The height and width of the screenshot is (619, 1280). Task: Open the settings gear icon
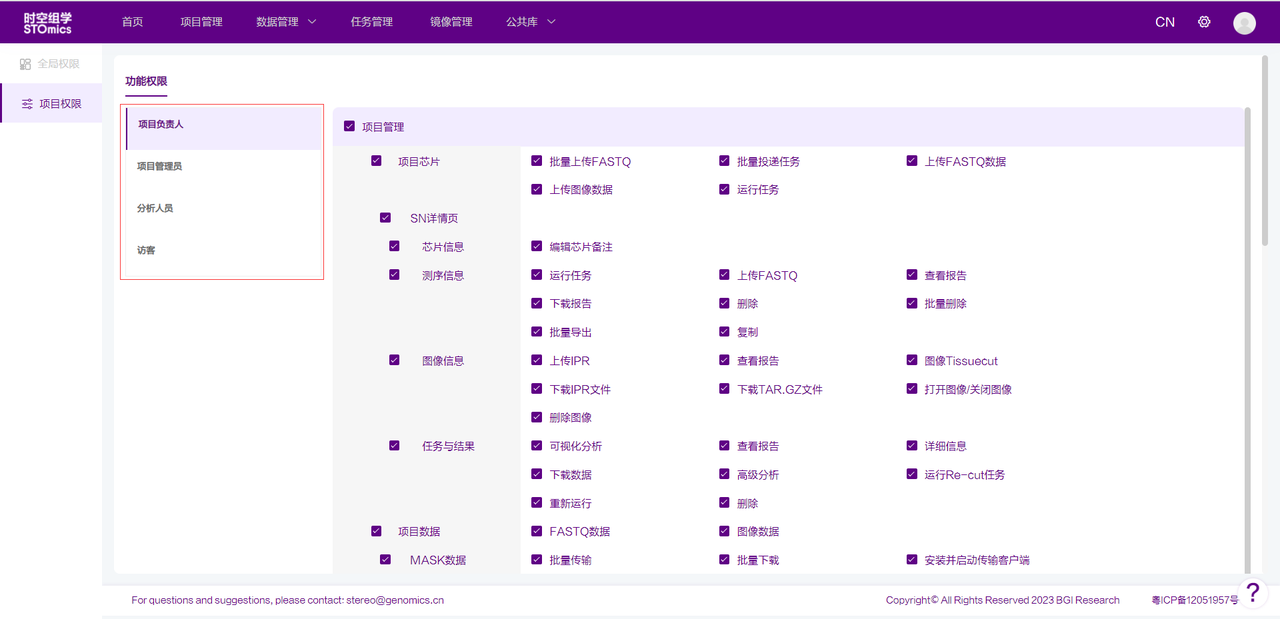click(1204, 22)
